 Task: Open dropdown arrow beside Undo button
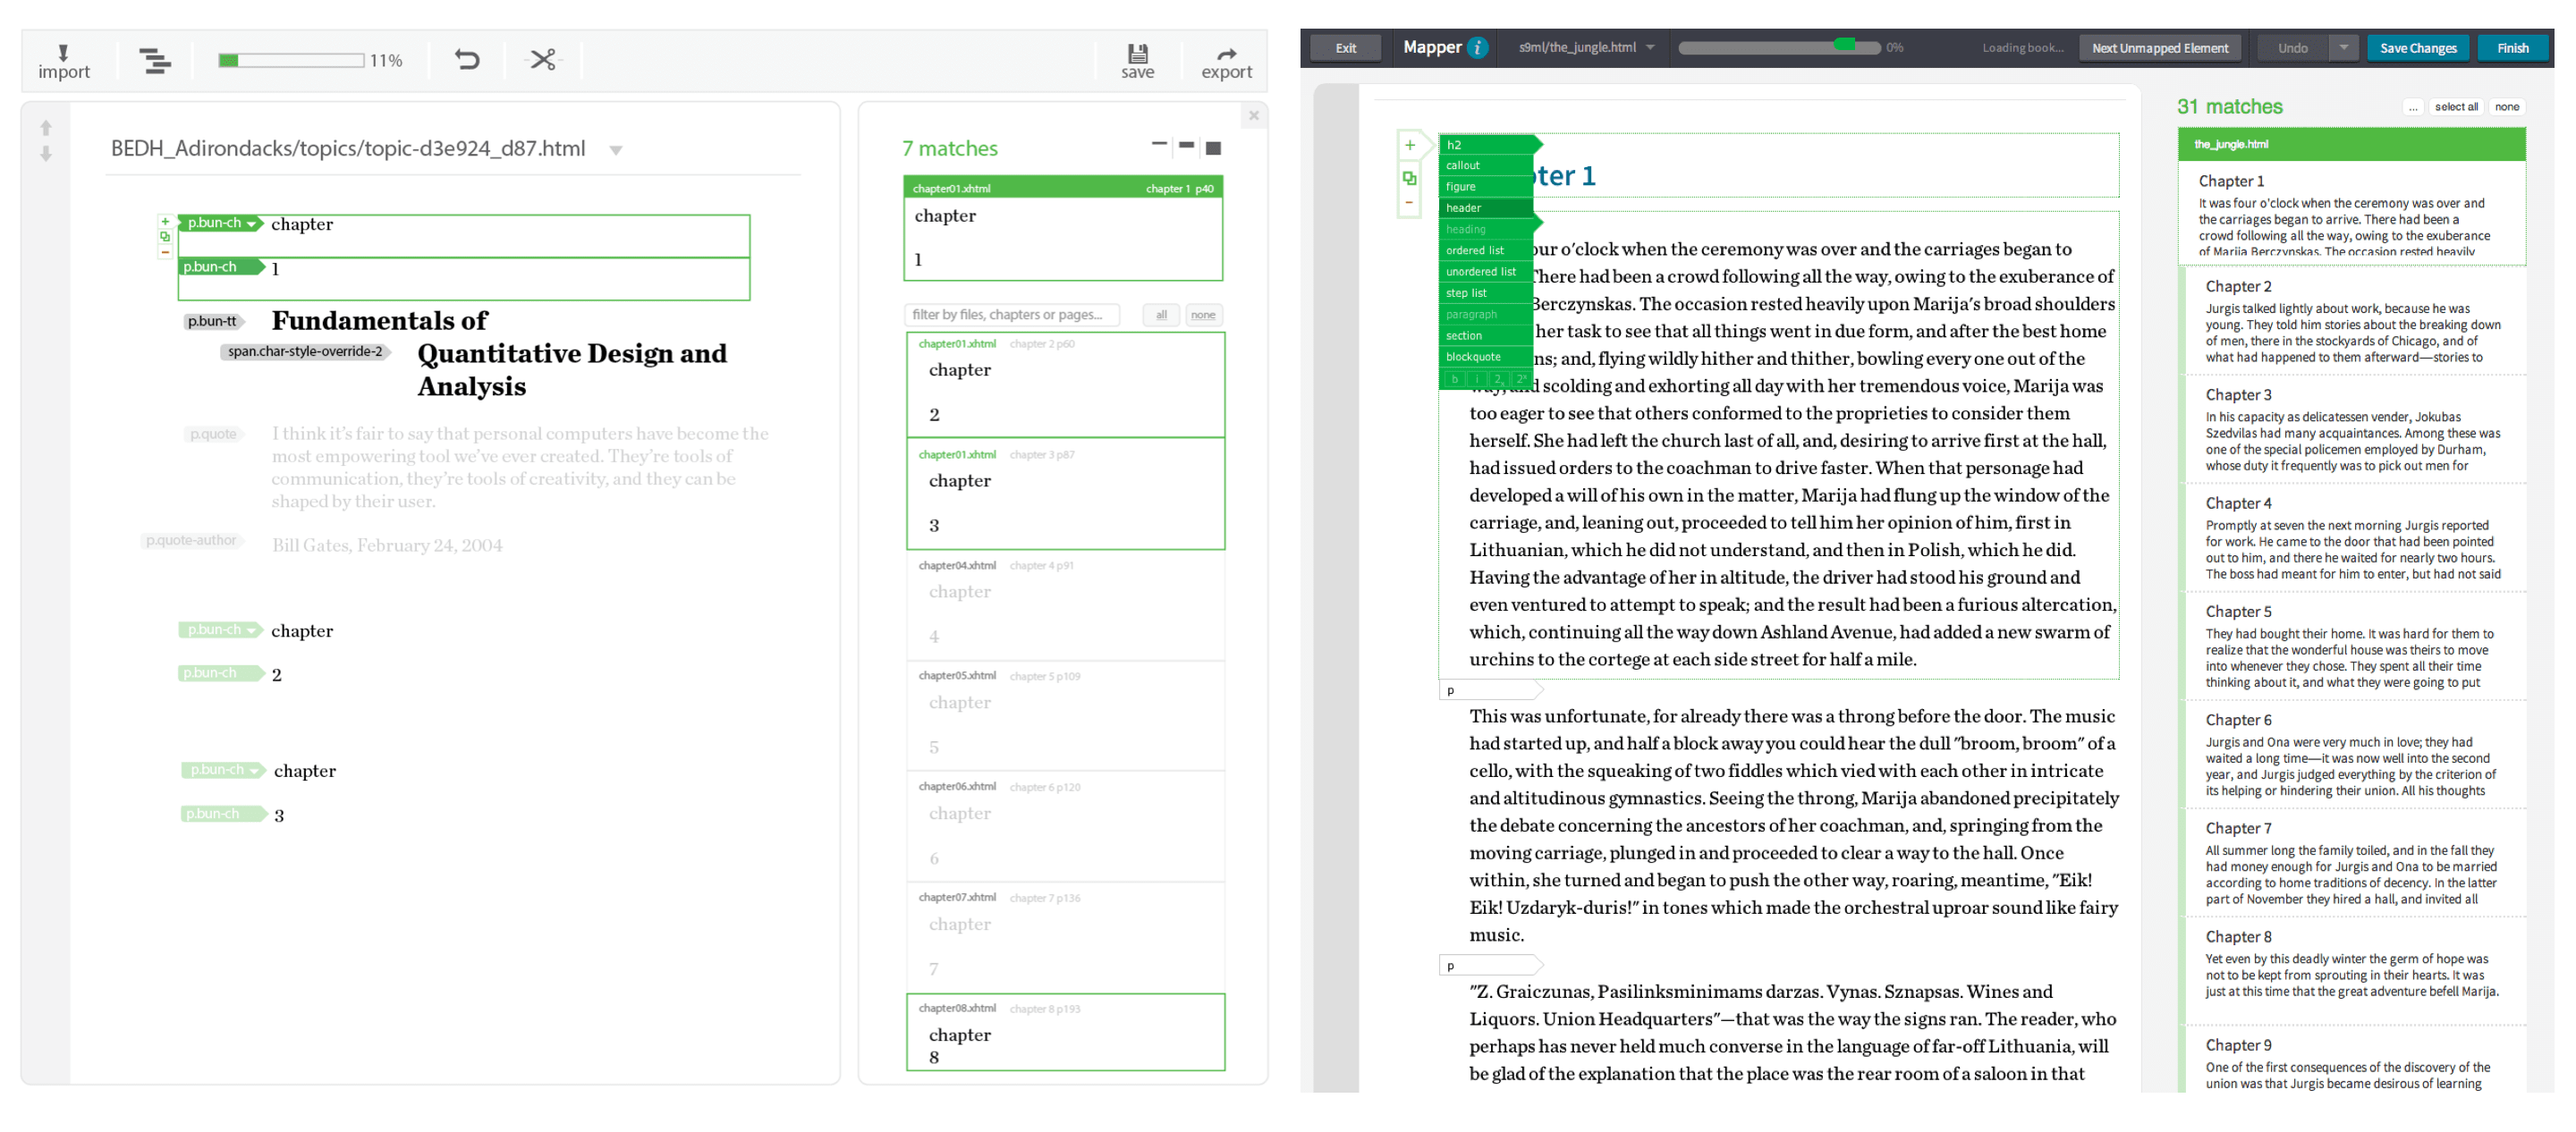[x=2343, y=48]
